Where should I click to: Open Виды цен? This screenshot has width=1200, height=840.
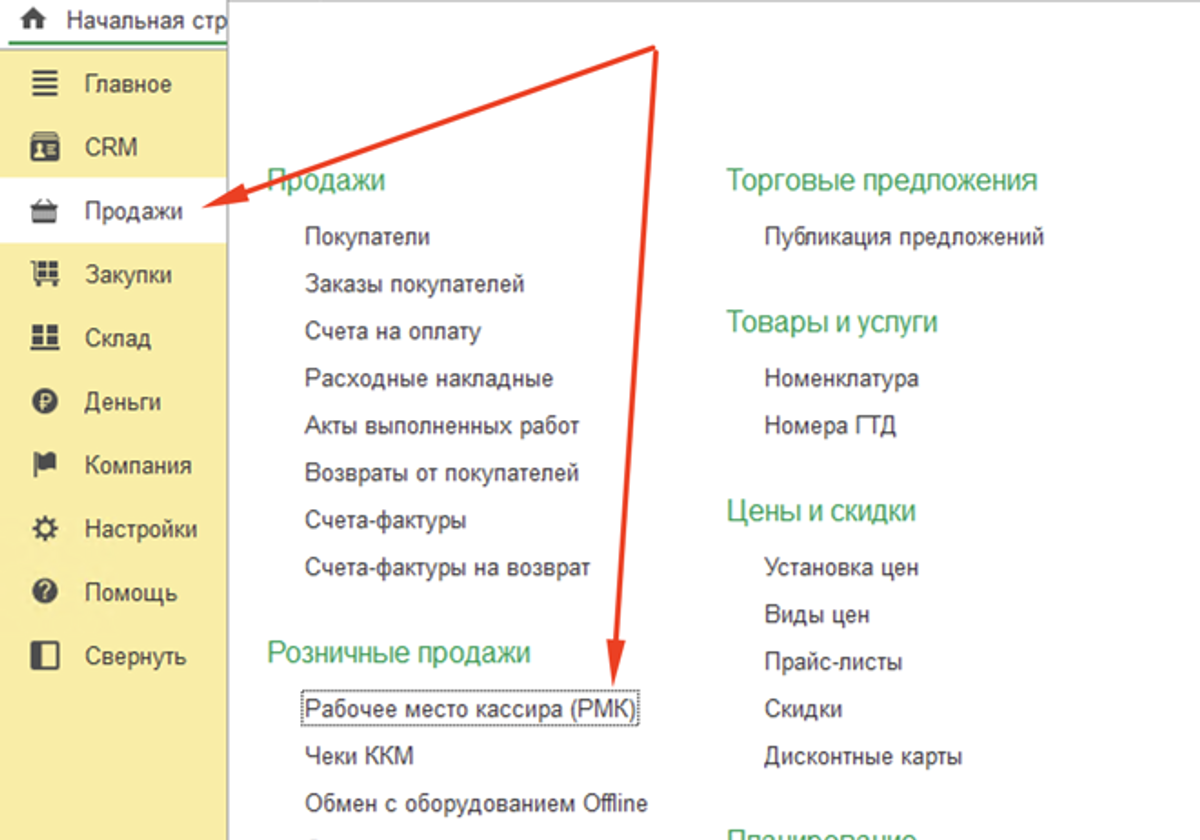(x=817, y=615)
